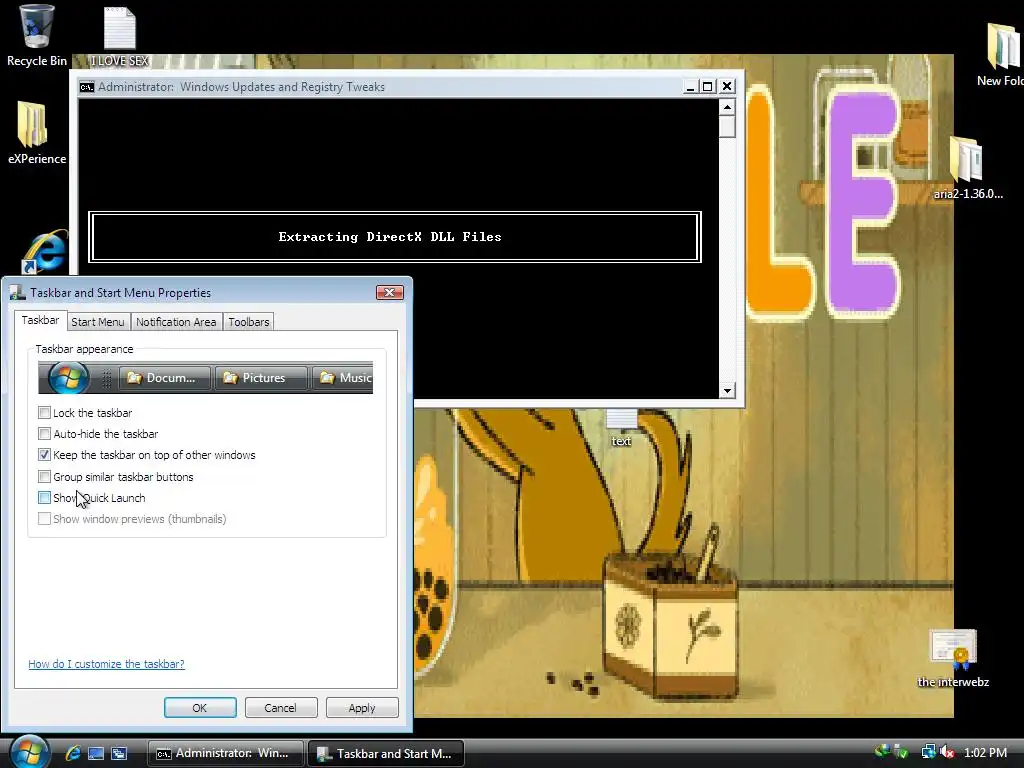Click the 1:02 PM system clock

pyautogui.click(x=985, y=752)
